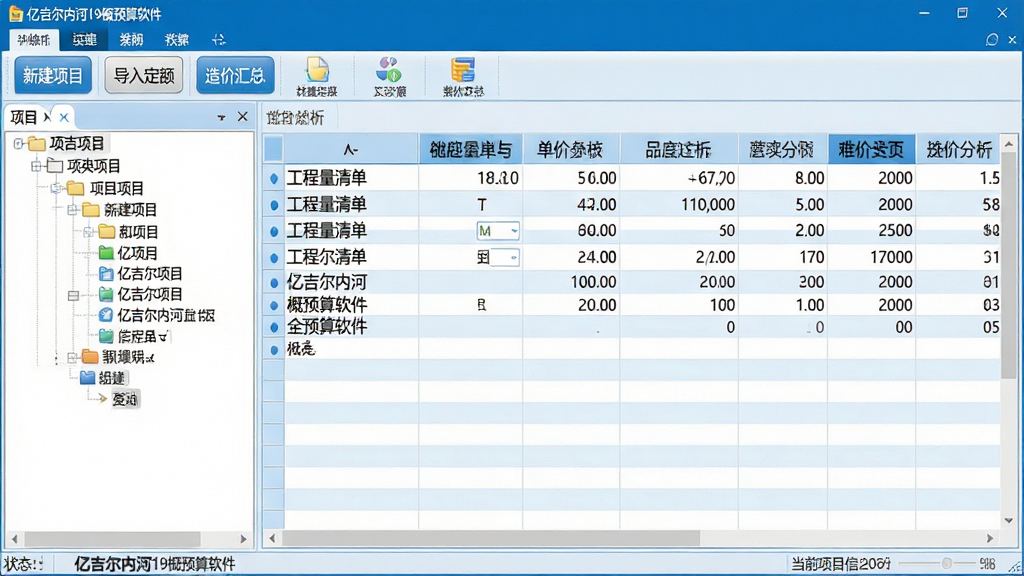Click the 导入定额 button
Viewport: 1024px width, 576px height.
click(144, 76)
